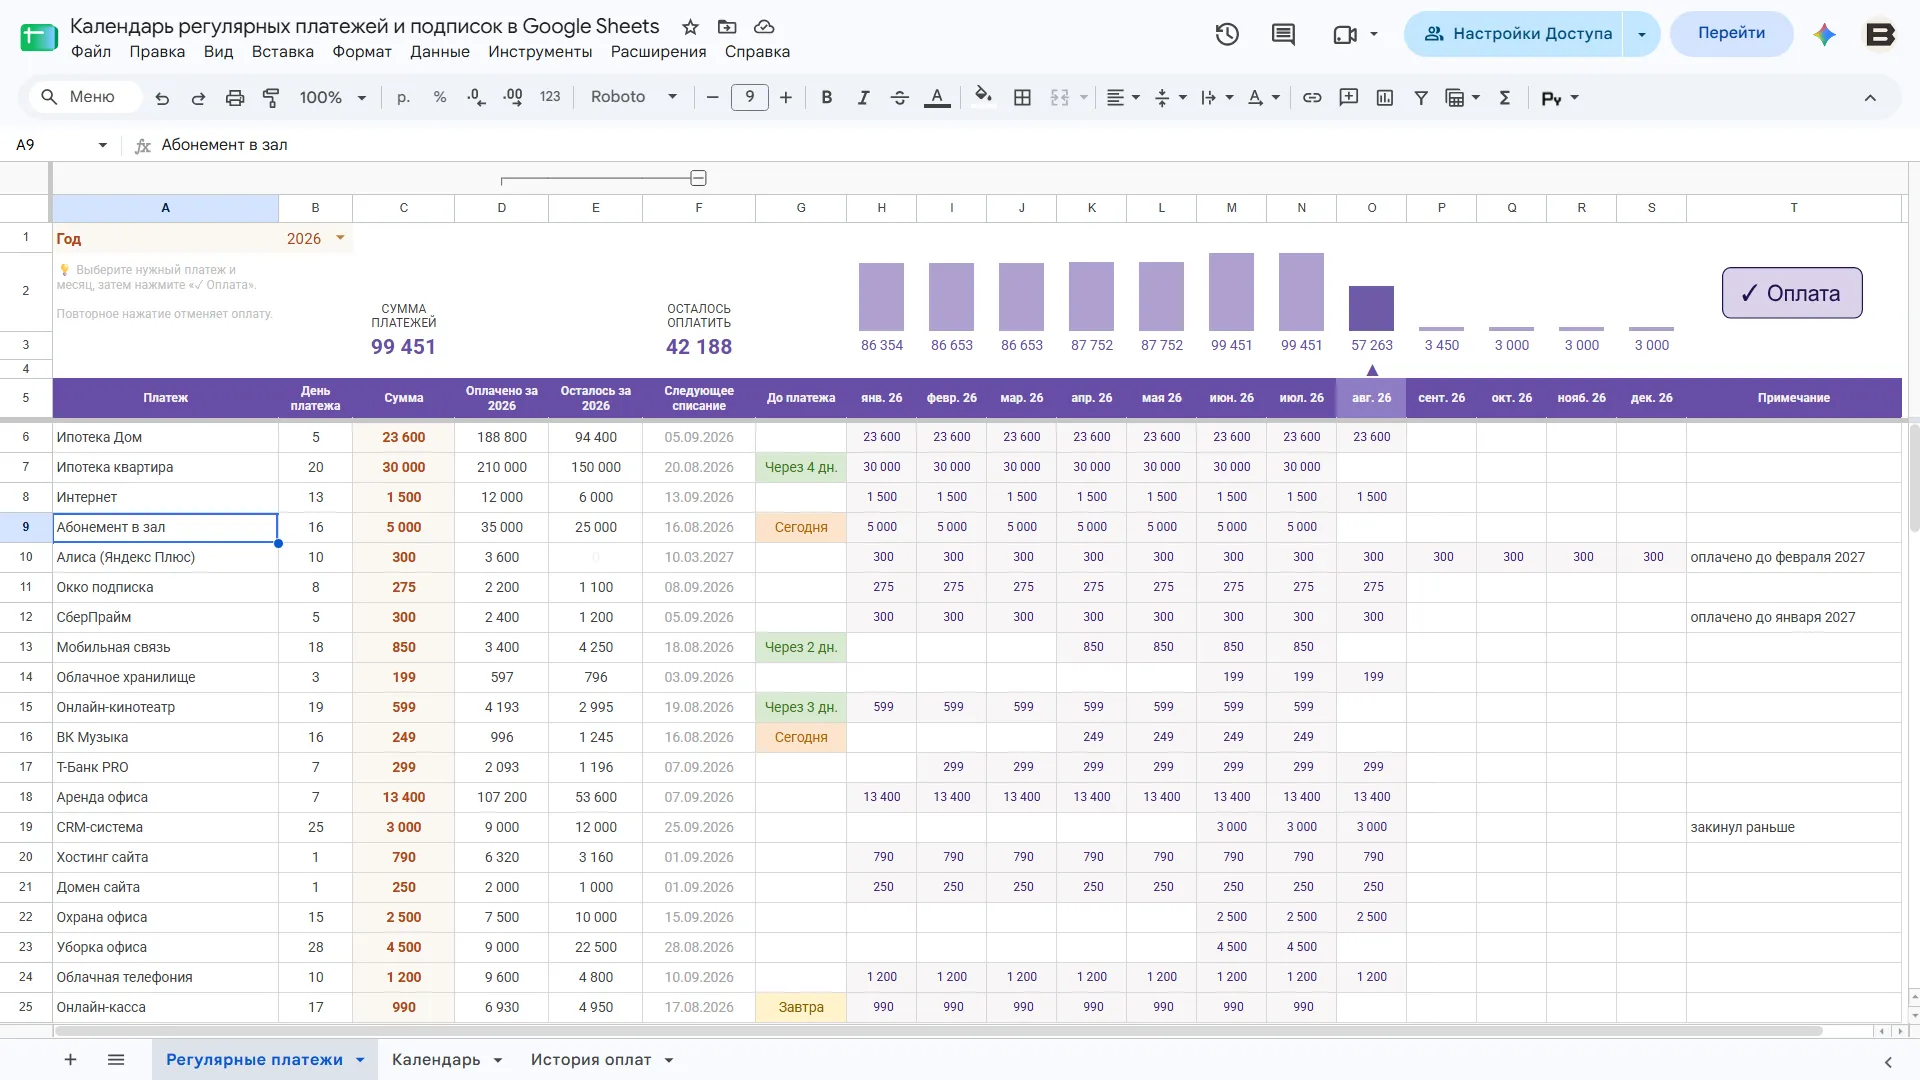
Task: Click the Меню search box
Action: [x=84, y=97]
